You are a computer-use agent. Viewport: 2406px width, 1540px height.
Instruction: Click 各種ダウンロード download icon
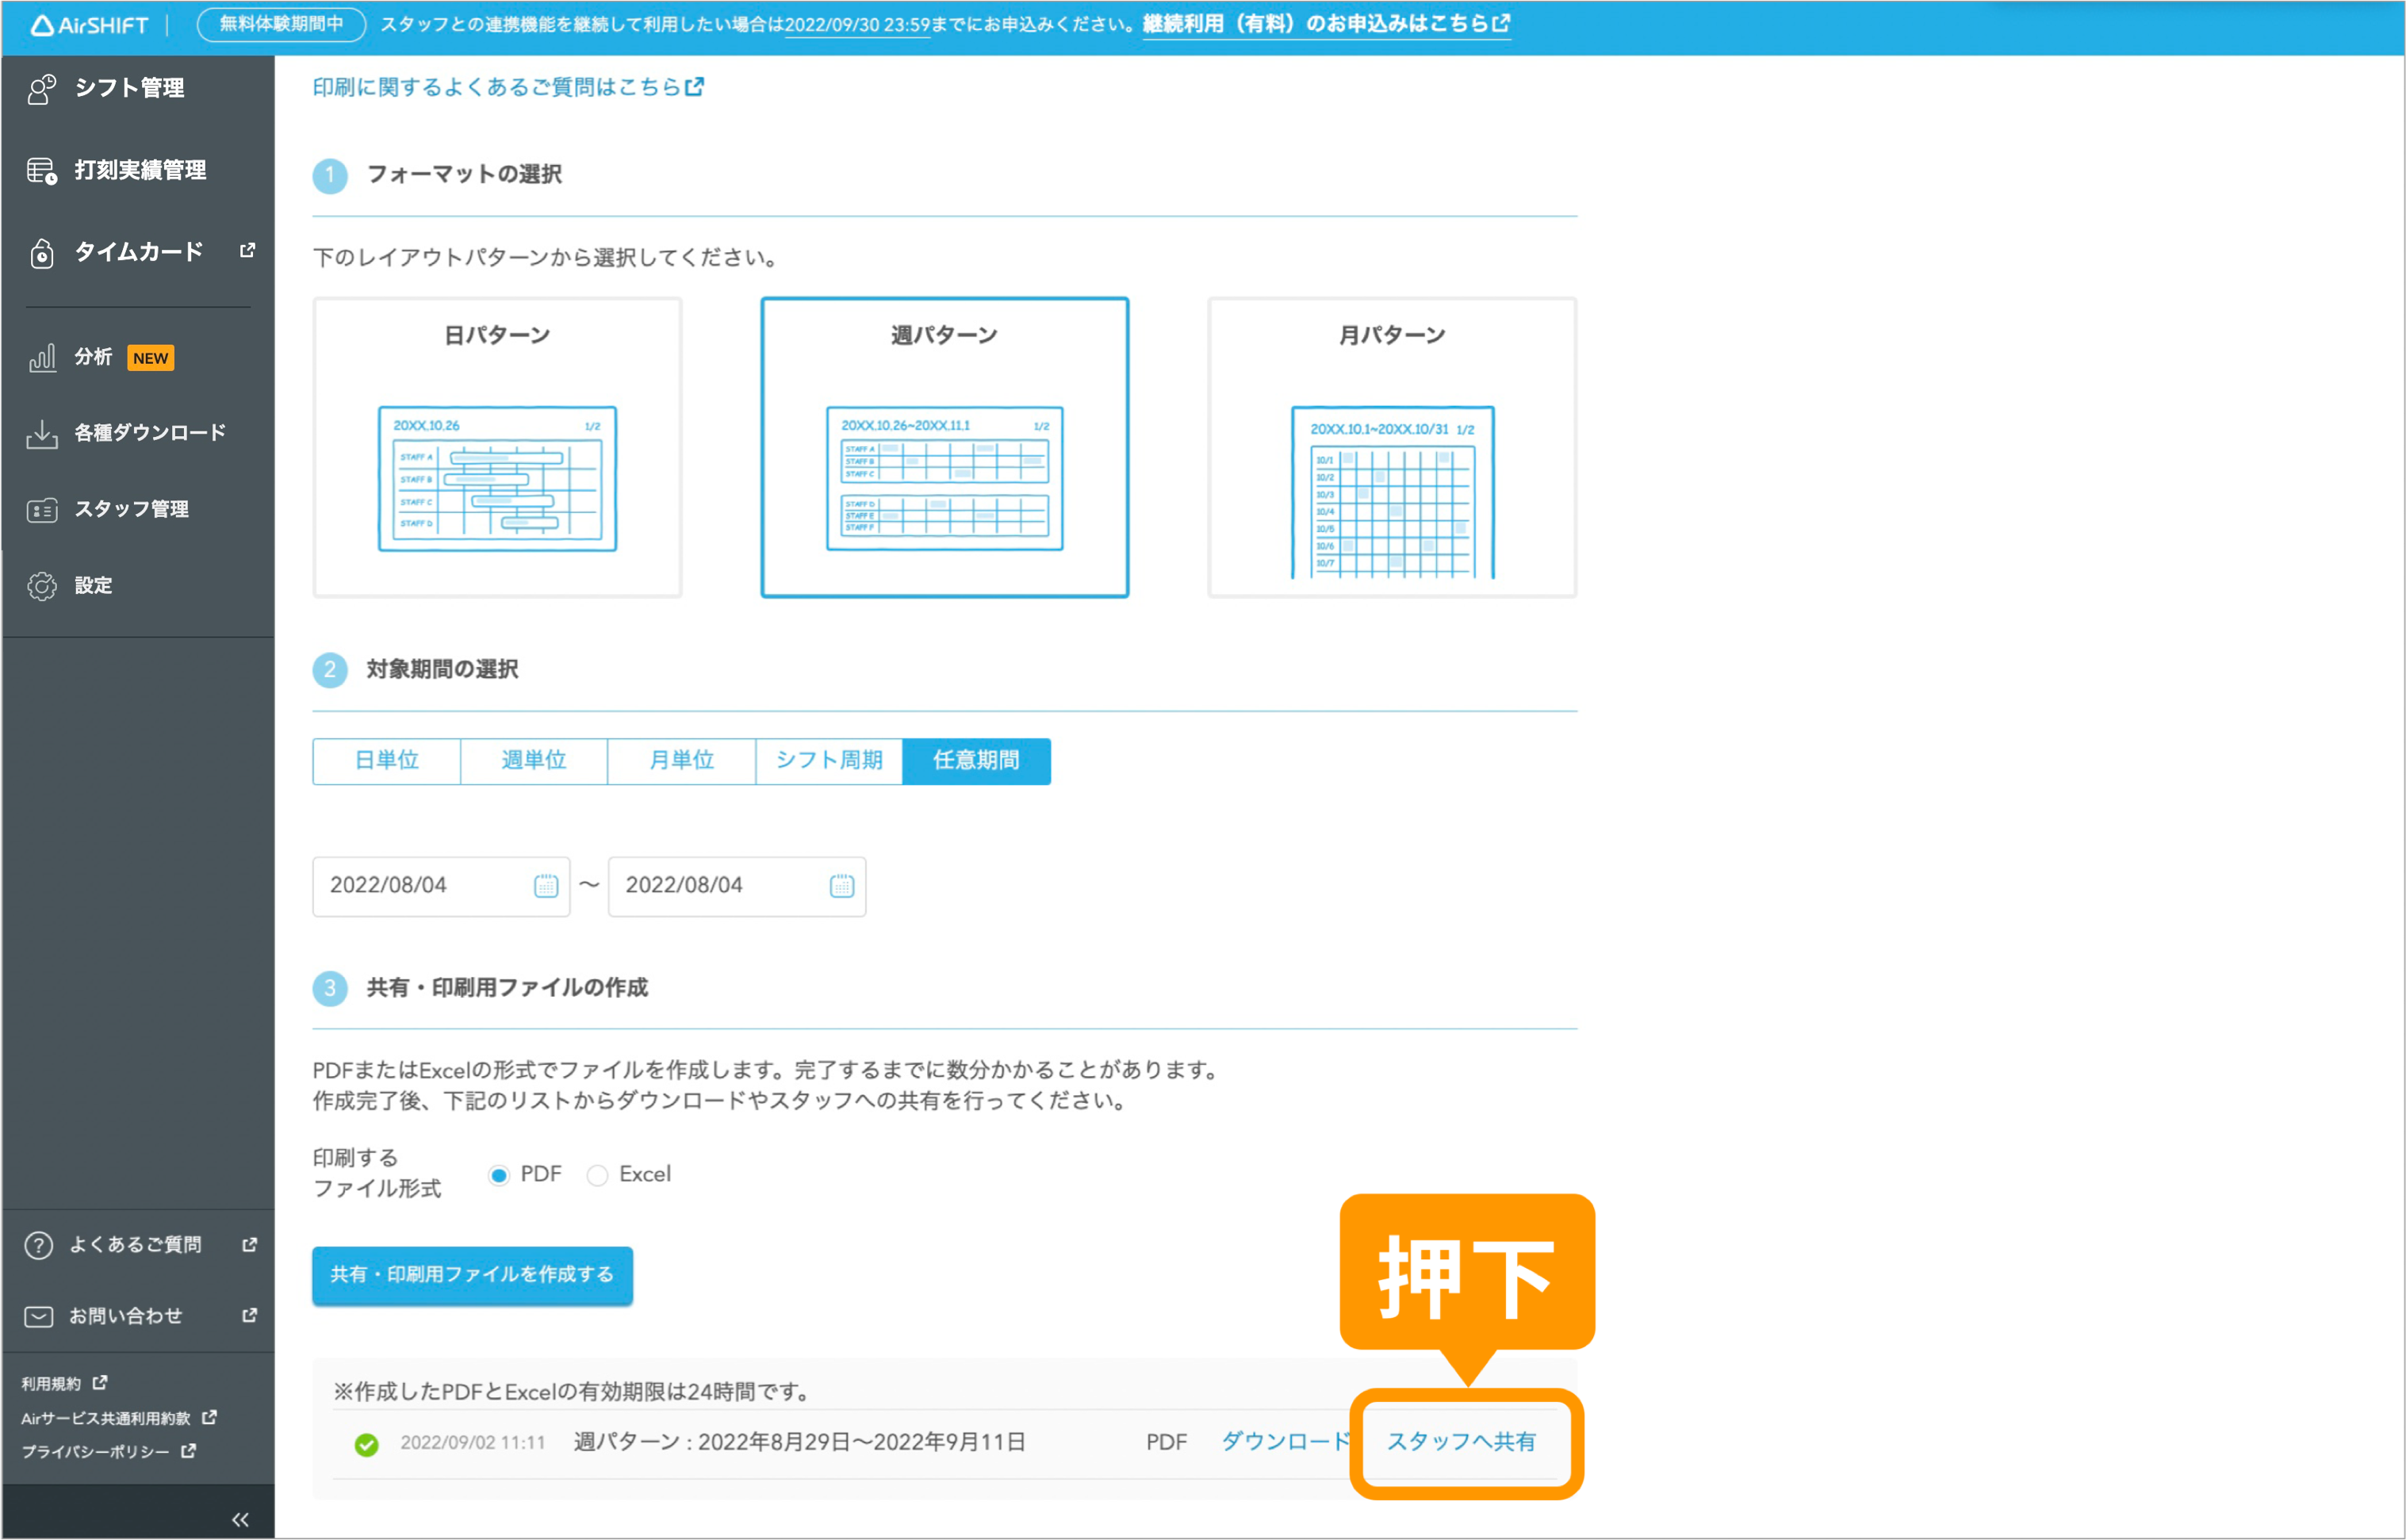point(42,434)
